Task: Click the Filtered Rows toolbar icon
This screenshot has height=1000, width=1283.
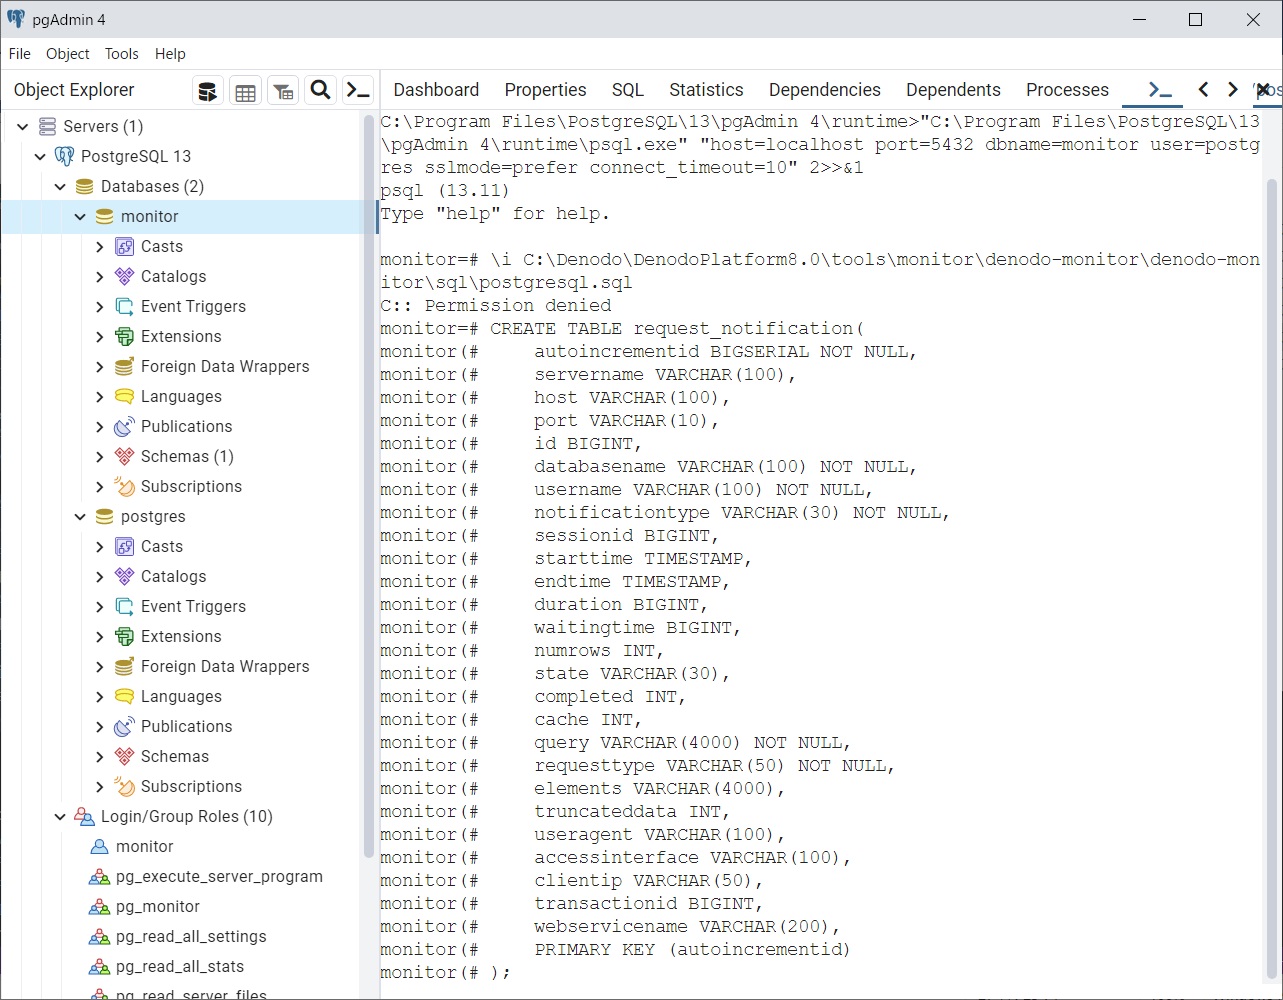Action: click(283, 91)
